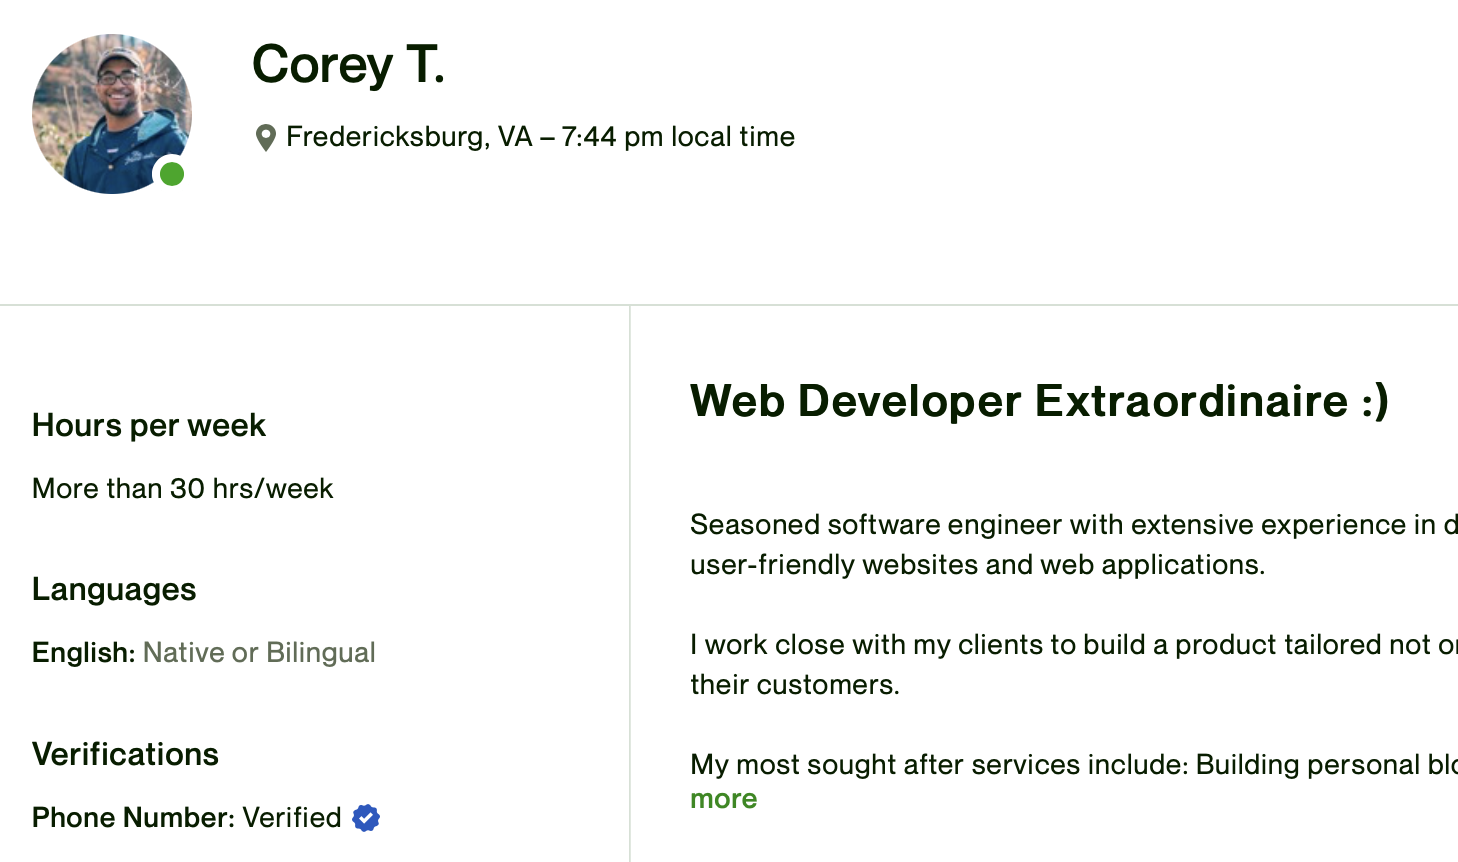Click the location pin icon

point(265,138)
